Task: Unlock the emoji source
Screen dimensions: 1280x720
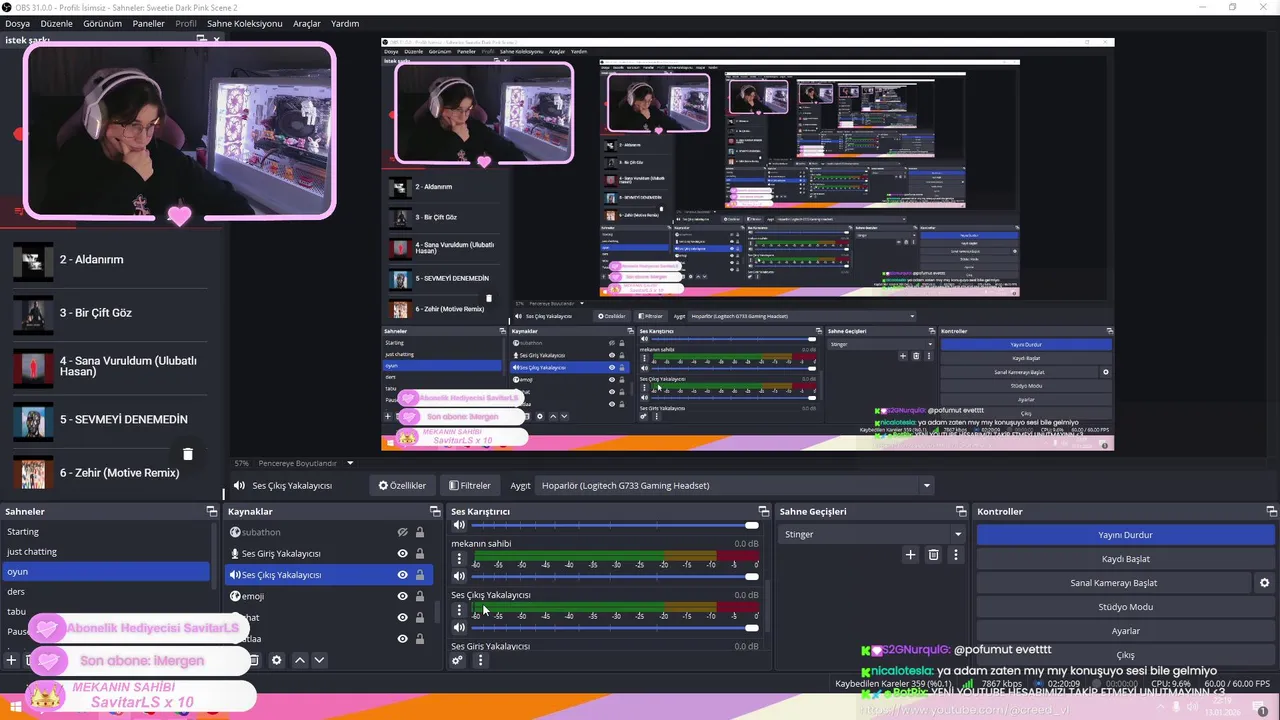Action: pyautogui.click(x=419, y=596)
